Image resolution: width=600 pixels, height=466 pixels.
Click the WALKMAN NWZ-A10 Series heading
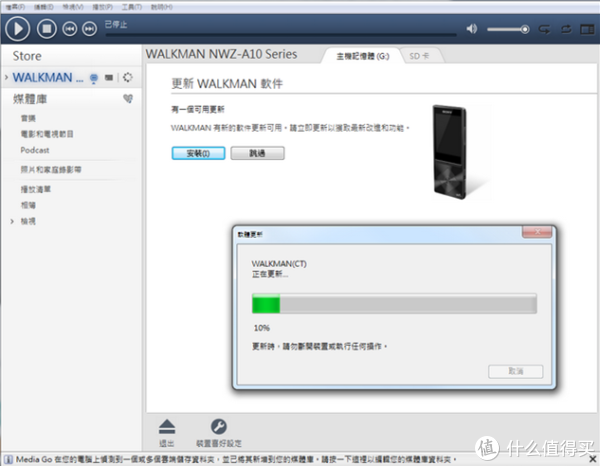tap(222, 54)
